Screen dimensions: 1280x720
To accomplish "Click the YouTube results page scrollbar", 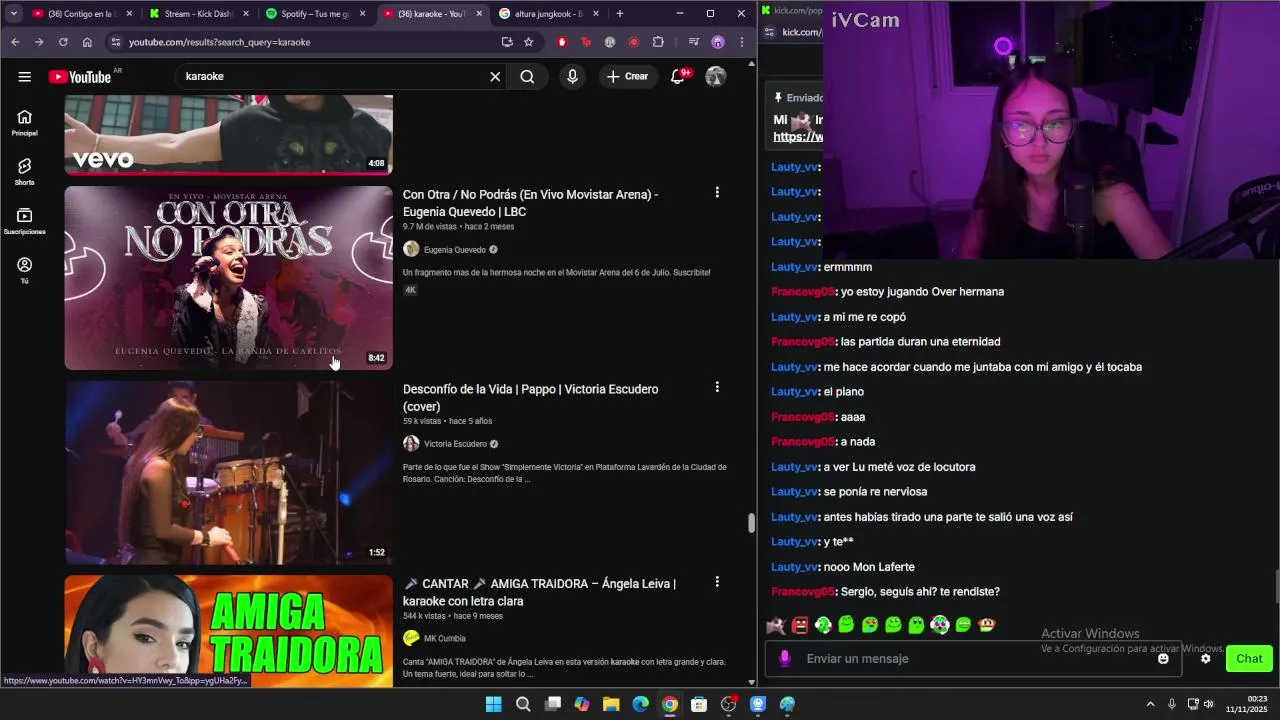I will [751, 523].
